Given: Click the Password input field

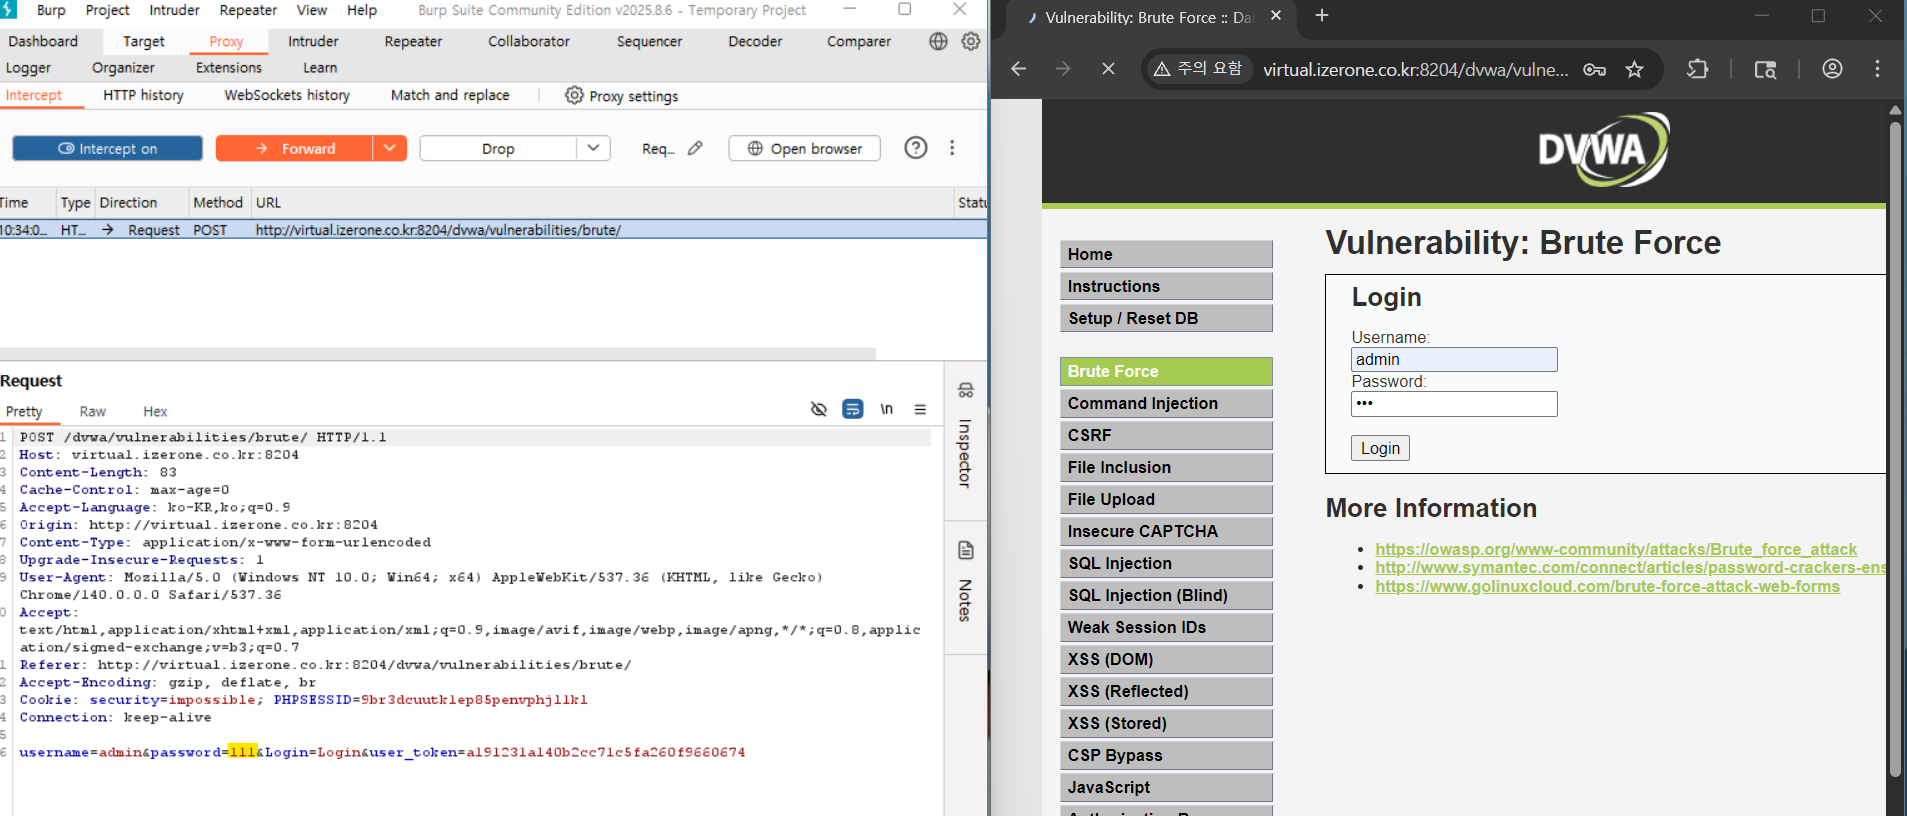Looking at the screenshot, I should 1454,403.
